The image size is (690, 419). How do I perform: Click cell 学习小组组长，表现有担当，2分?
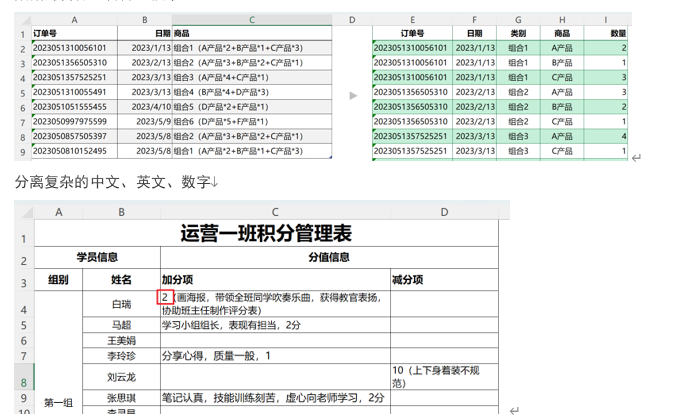275,325
